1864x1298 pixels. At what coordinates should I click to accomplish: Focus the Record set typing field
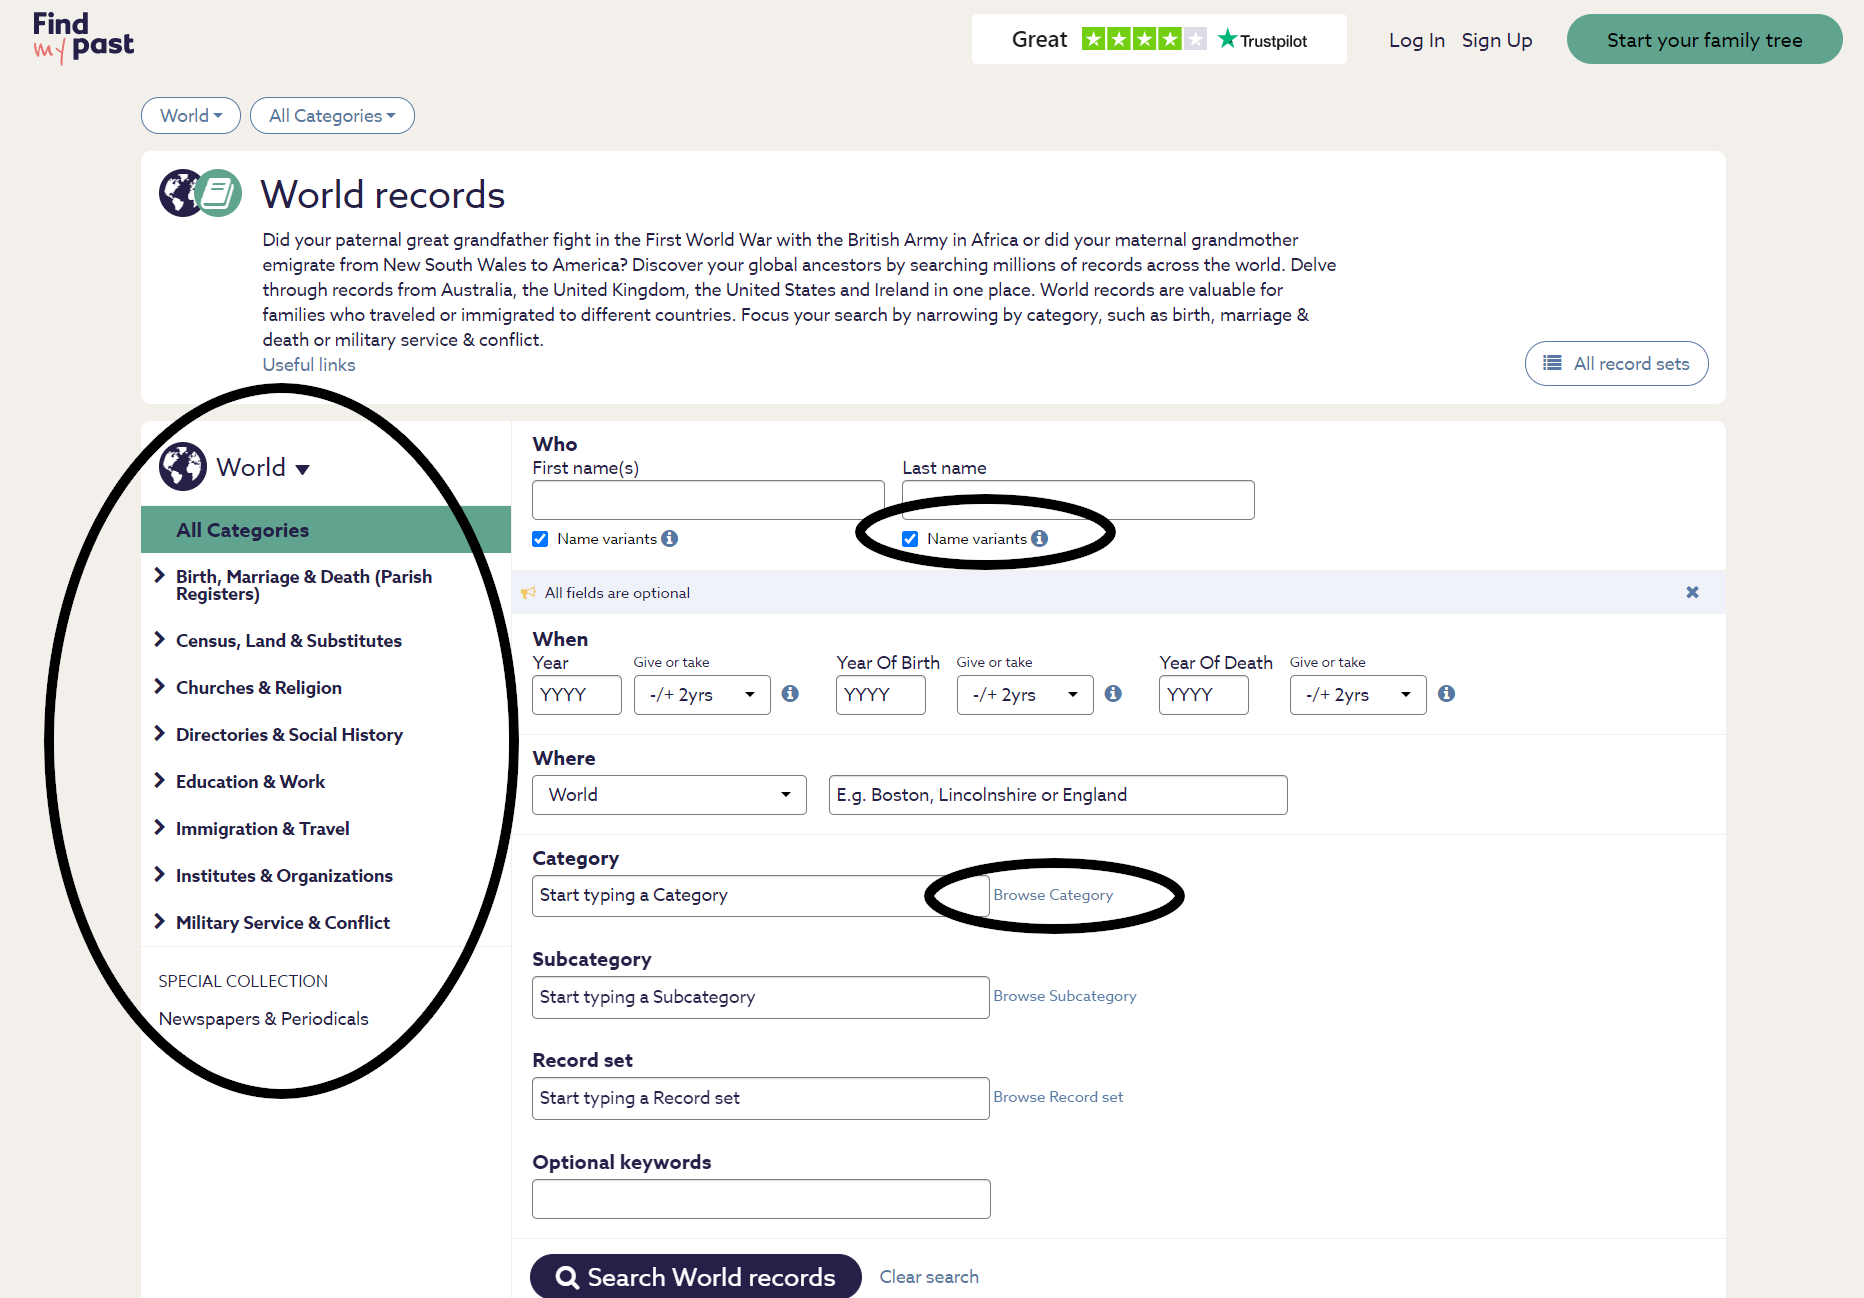(761, 1099)
